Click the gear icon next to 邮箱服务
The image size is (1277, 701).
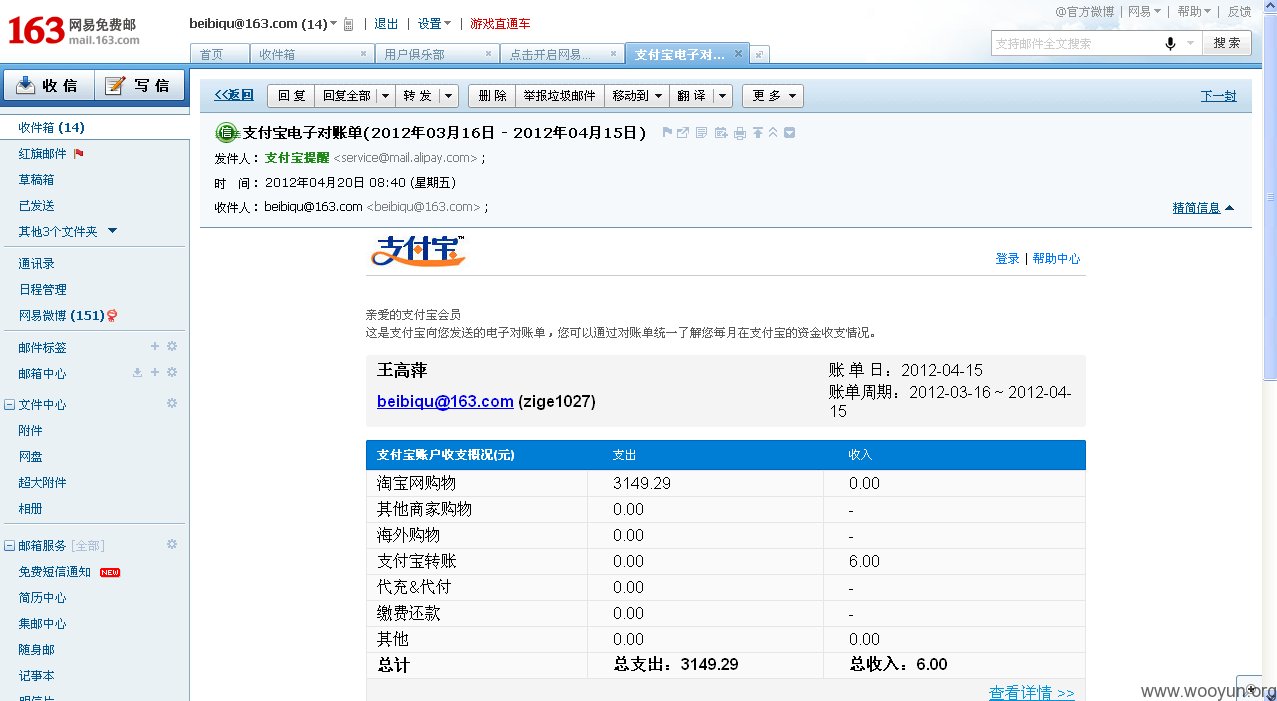pos(172,544)
